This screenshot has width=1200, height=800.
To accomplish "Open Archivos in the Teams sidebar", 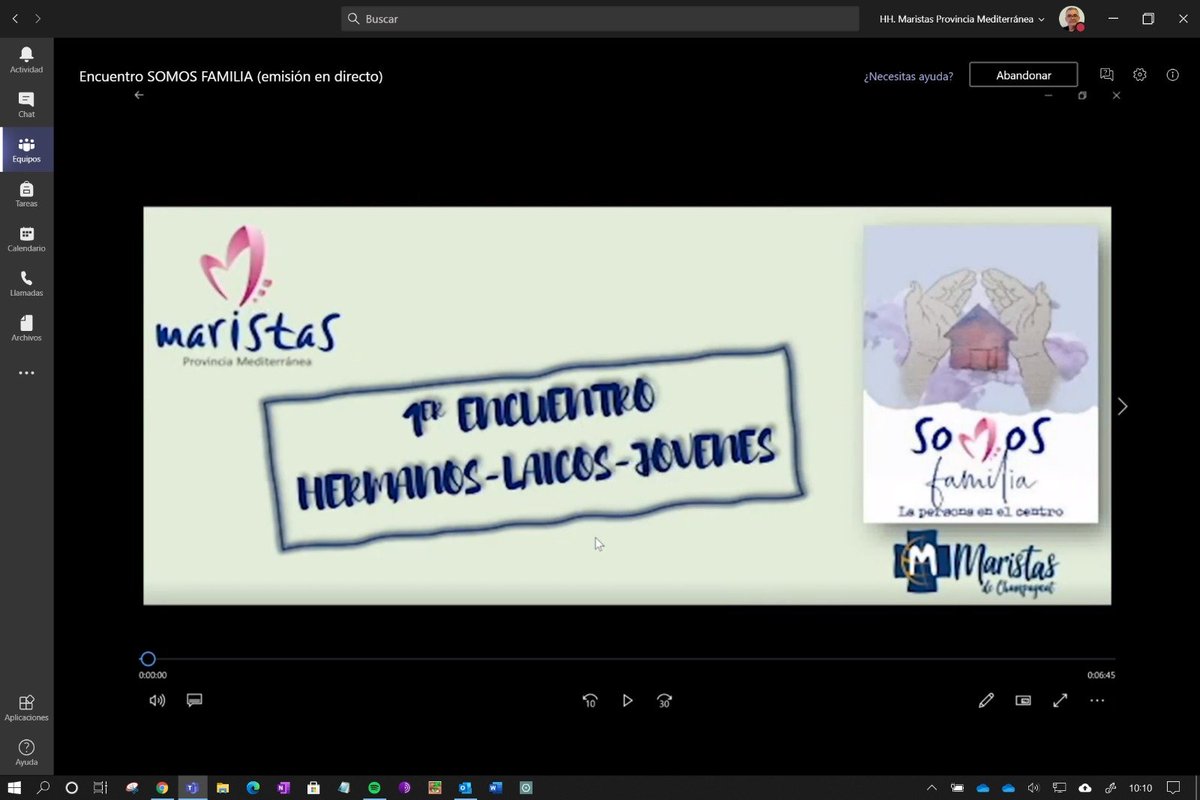I will [x=26, y=329].
